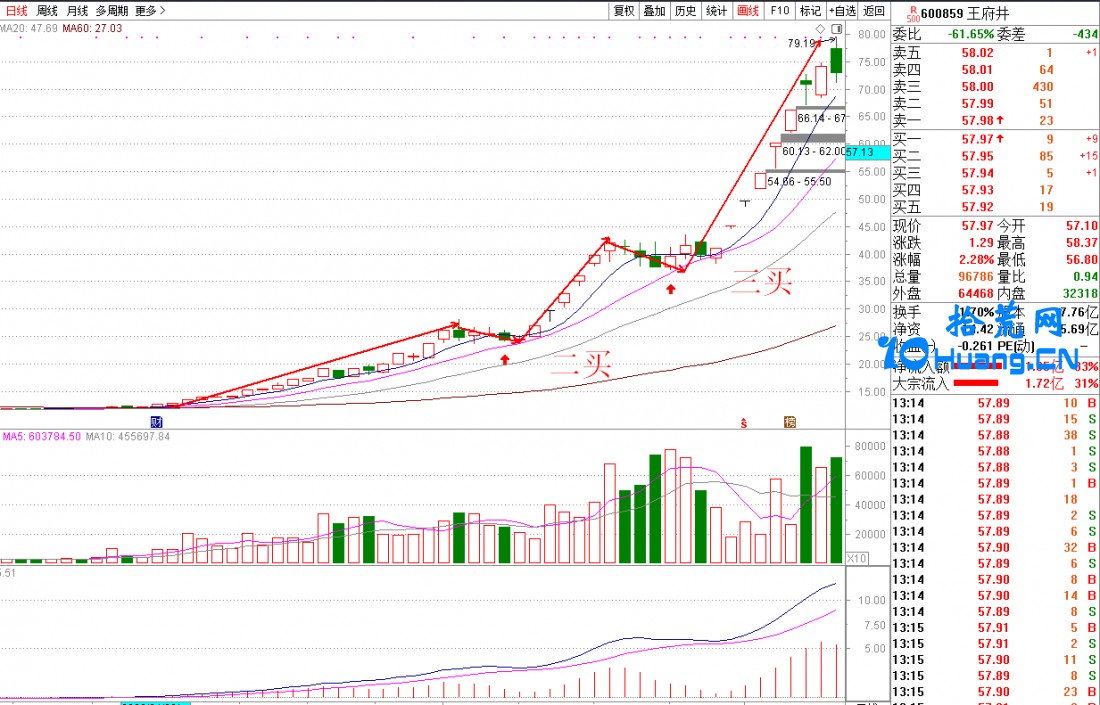Click the 今开 57.10 open price
The image size is (1100, 705).
(x=1082, y=226)
